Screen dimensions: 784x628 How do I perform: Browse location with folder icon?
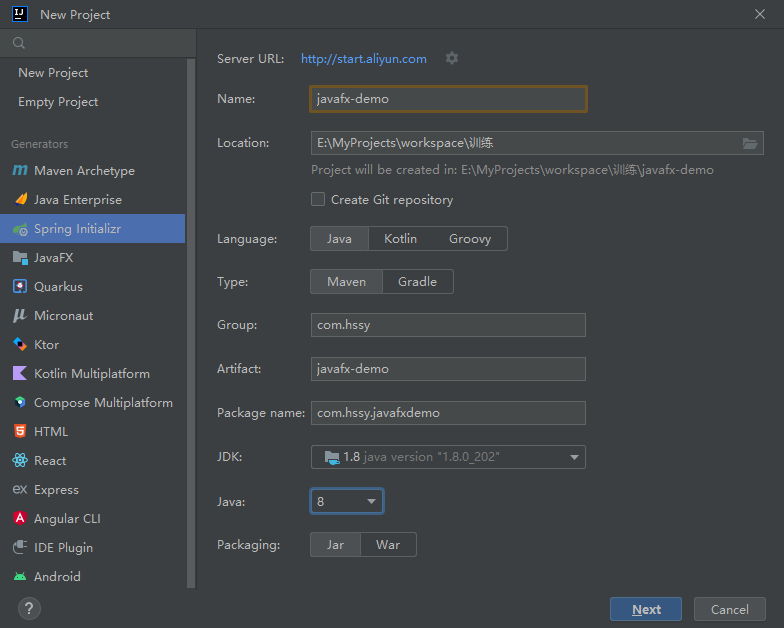click(x=750, y=144)
